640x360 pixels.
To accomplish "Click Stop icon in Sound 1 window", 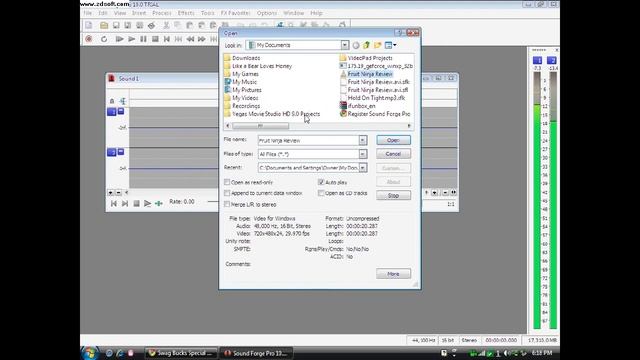I will (136, 203).
